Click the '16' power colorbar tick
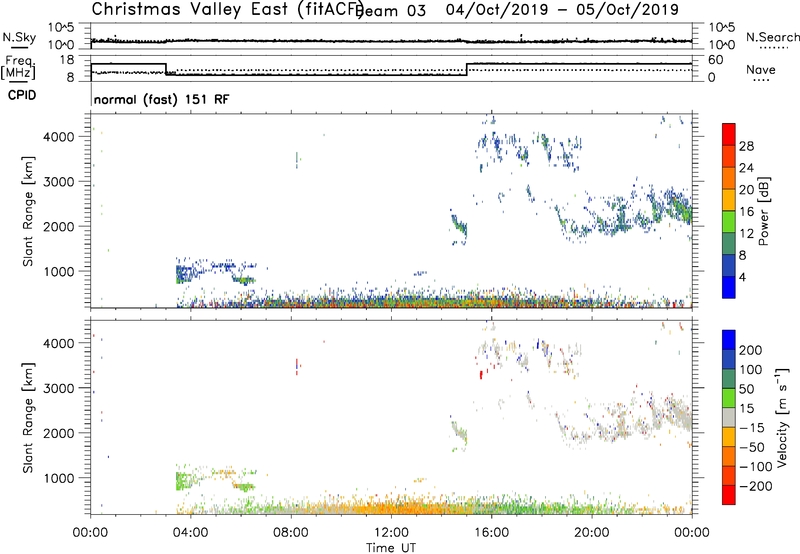This screenshot has height=554, width=800. coord(746,212)
